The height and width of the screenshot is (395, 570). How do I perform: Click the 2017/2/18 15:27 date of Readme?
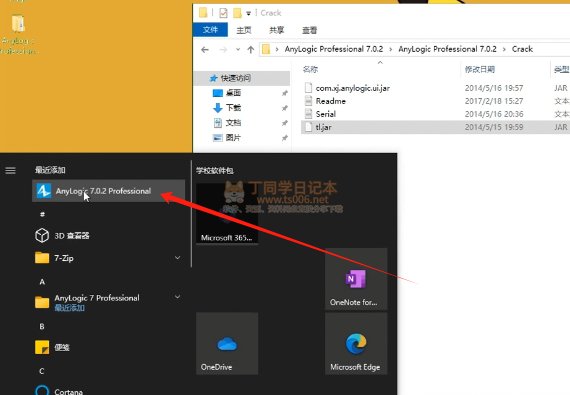click(494, 101)
